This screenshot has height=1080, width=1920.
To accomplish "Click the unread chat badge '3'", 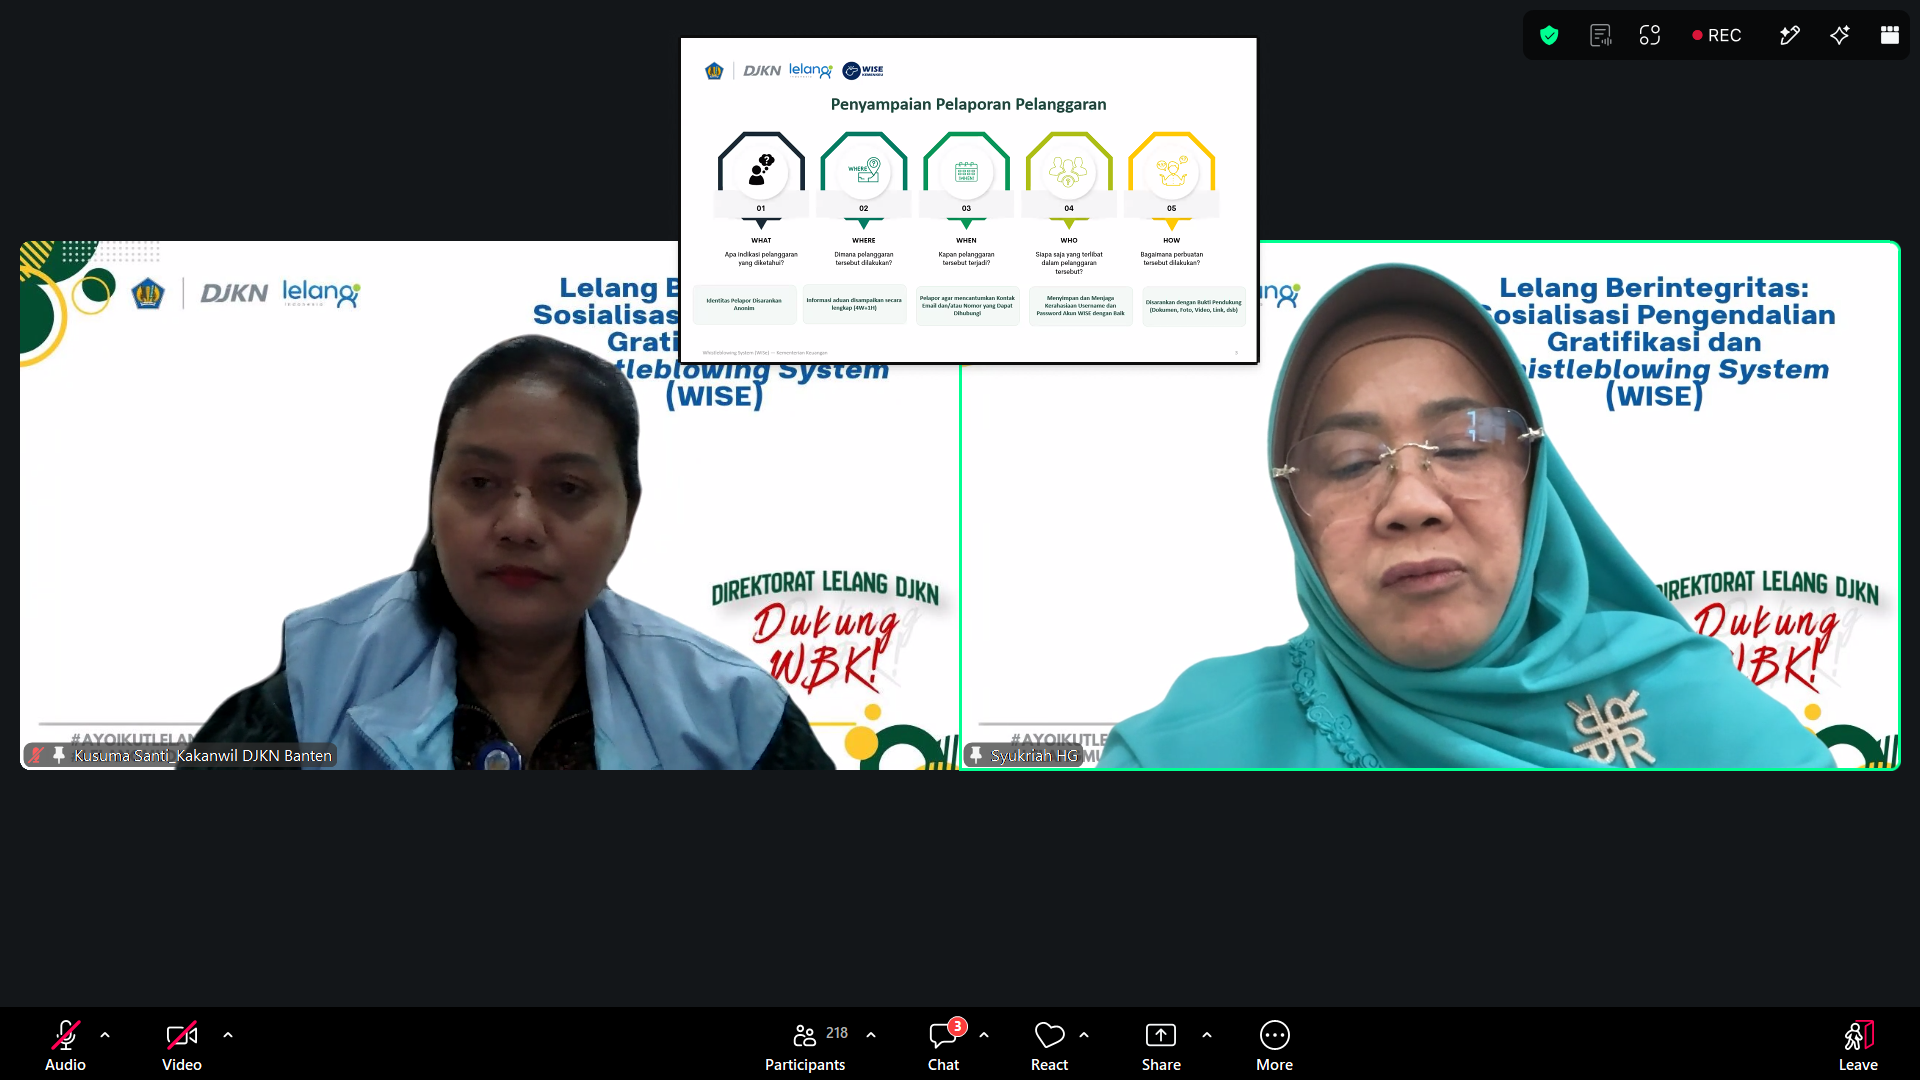I will tap(958, 1026).
